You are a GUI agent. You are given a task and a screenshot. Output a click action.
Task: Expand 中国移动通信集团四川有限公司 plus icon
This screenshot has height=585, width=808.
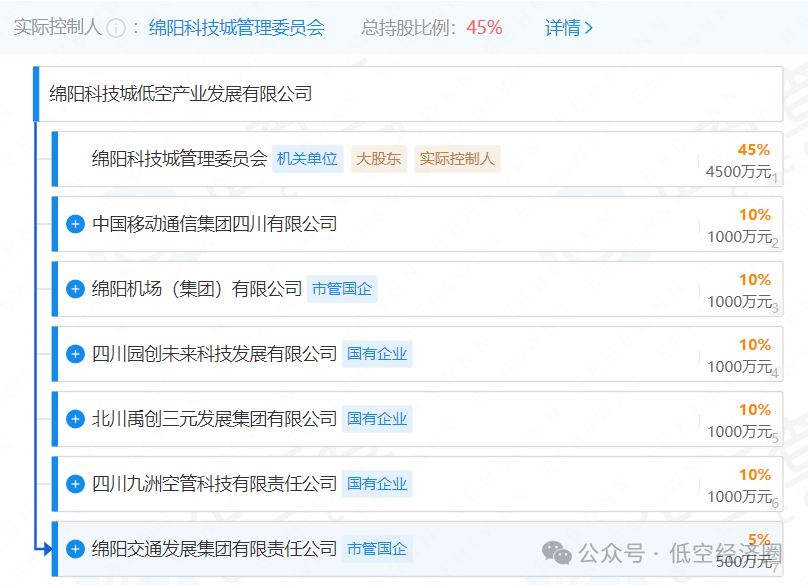click(x=75, y=224)
